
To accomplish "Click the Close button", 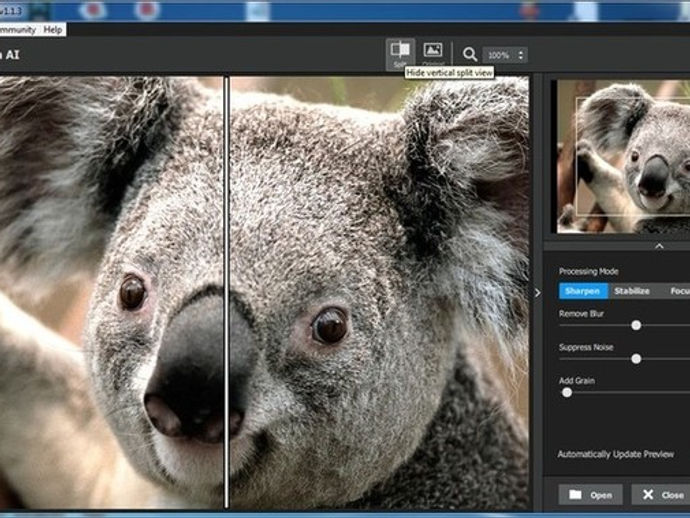I will point(662,495).
